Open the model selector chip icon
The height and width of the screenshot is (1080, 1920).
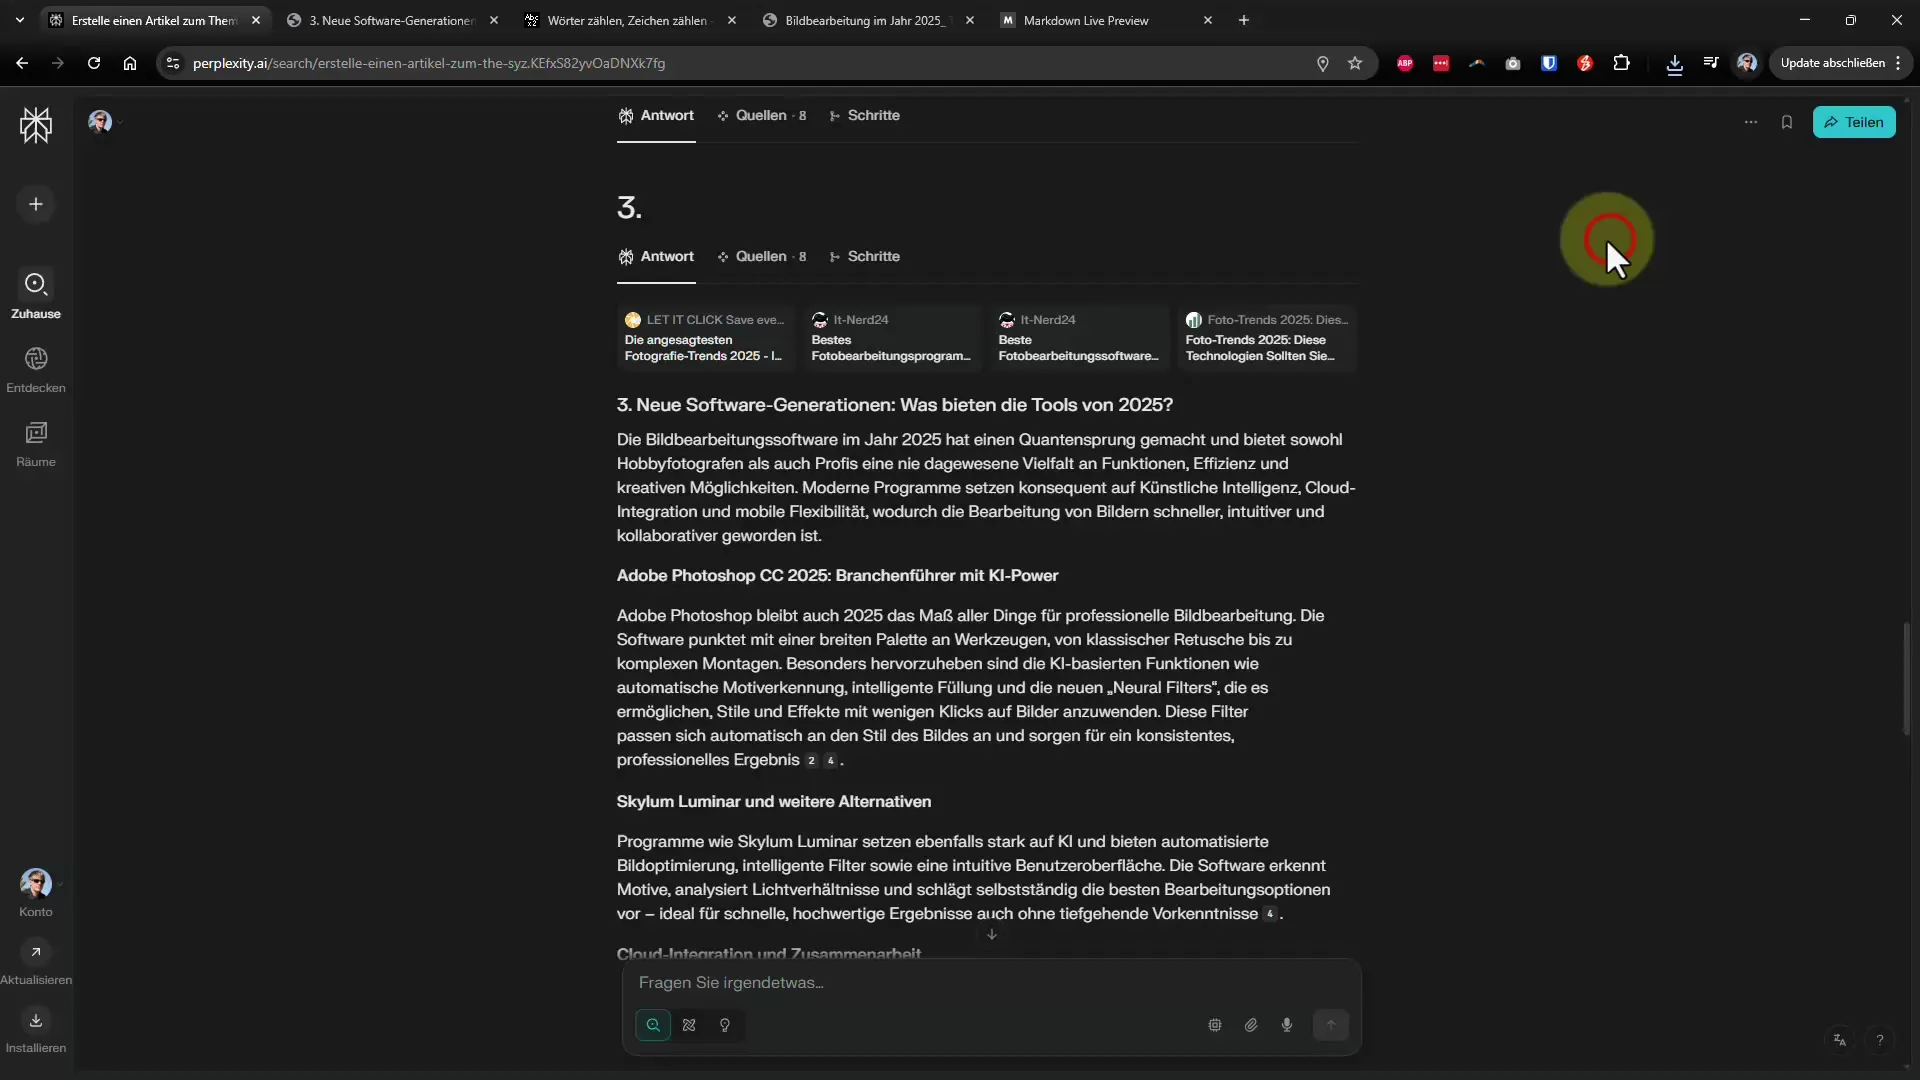1215,1025
